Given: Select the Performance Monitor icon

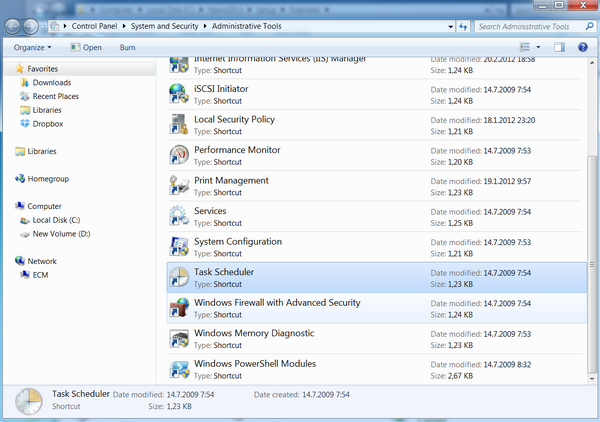Looking at the screenshot, I should [179, 155].
